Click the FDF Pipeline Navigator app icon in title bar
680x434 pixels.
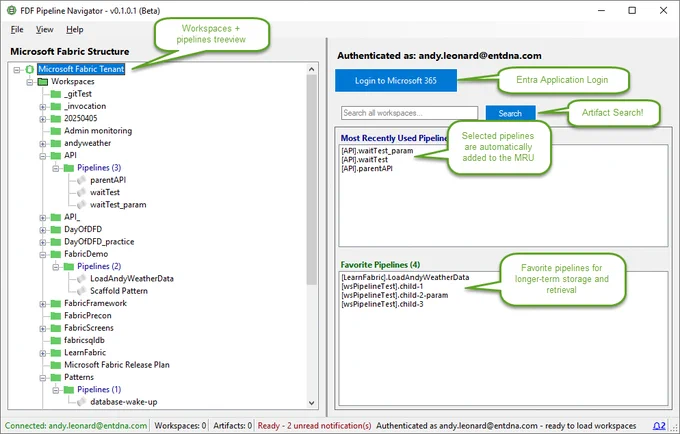(x=12, y=10)
